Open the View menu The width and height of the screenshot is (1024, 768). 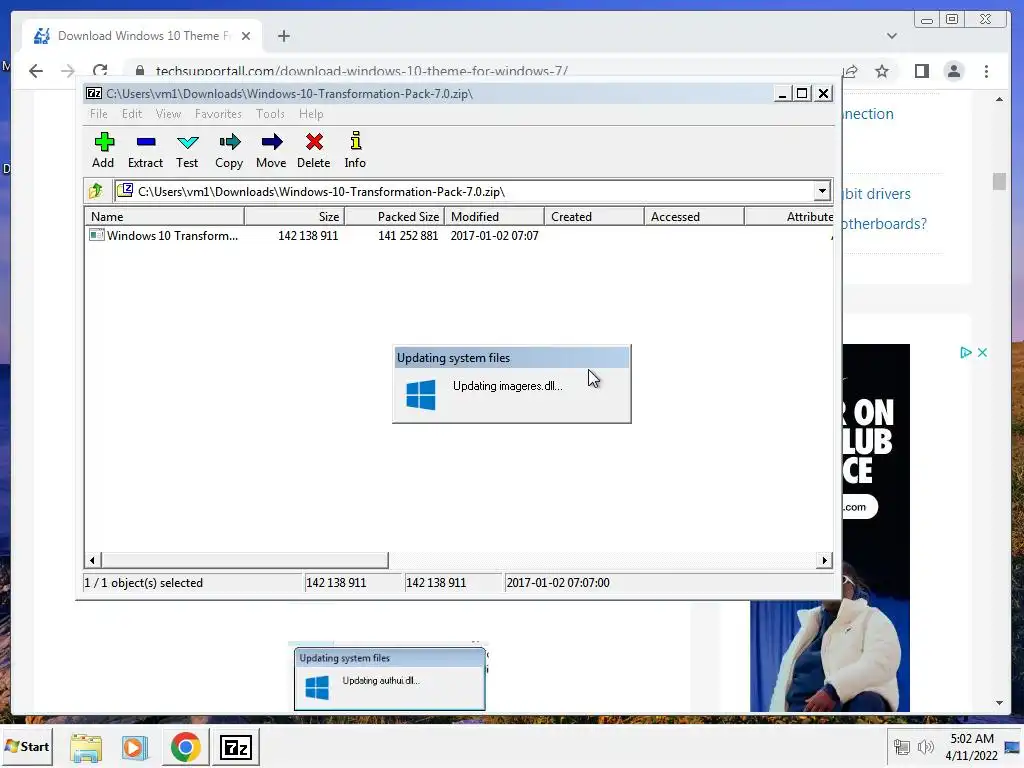click(168, 114)
